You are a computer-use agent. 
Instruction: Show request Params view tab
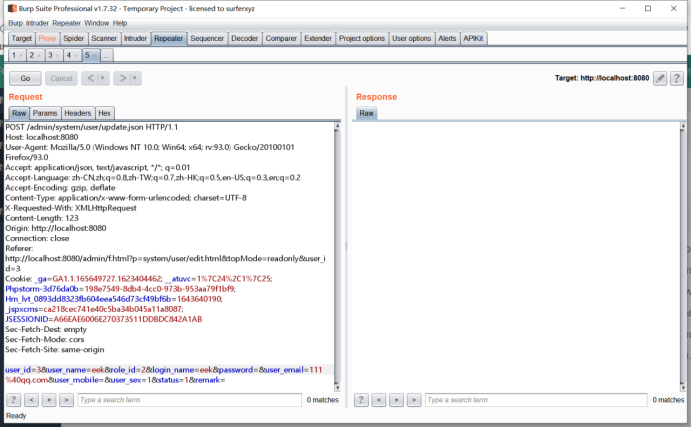45,113
